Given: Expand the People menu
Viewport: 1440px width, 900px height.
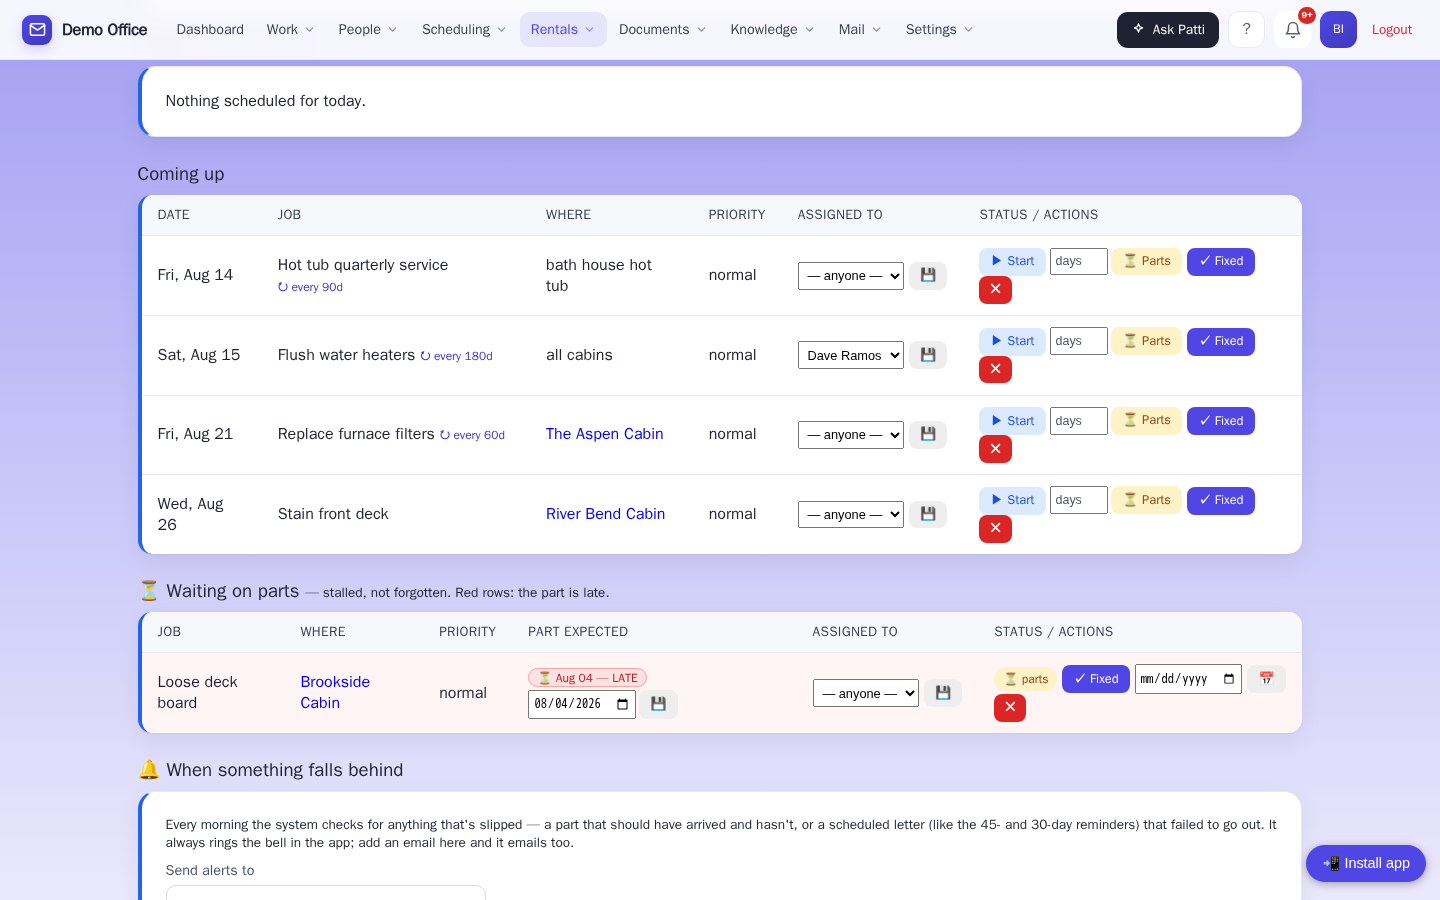Looking at the screenshot, I should pyautogui.click(x=367, y=30).
